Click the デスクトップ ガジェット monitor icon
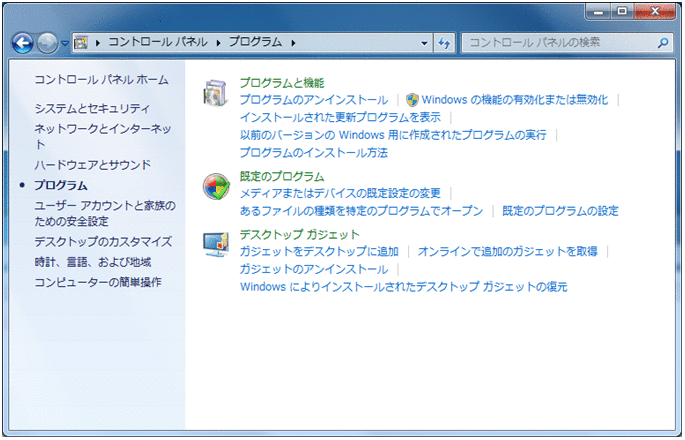 tap(216, 244)
